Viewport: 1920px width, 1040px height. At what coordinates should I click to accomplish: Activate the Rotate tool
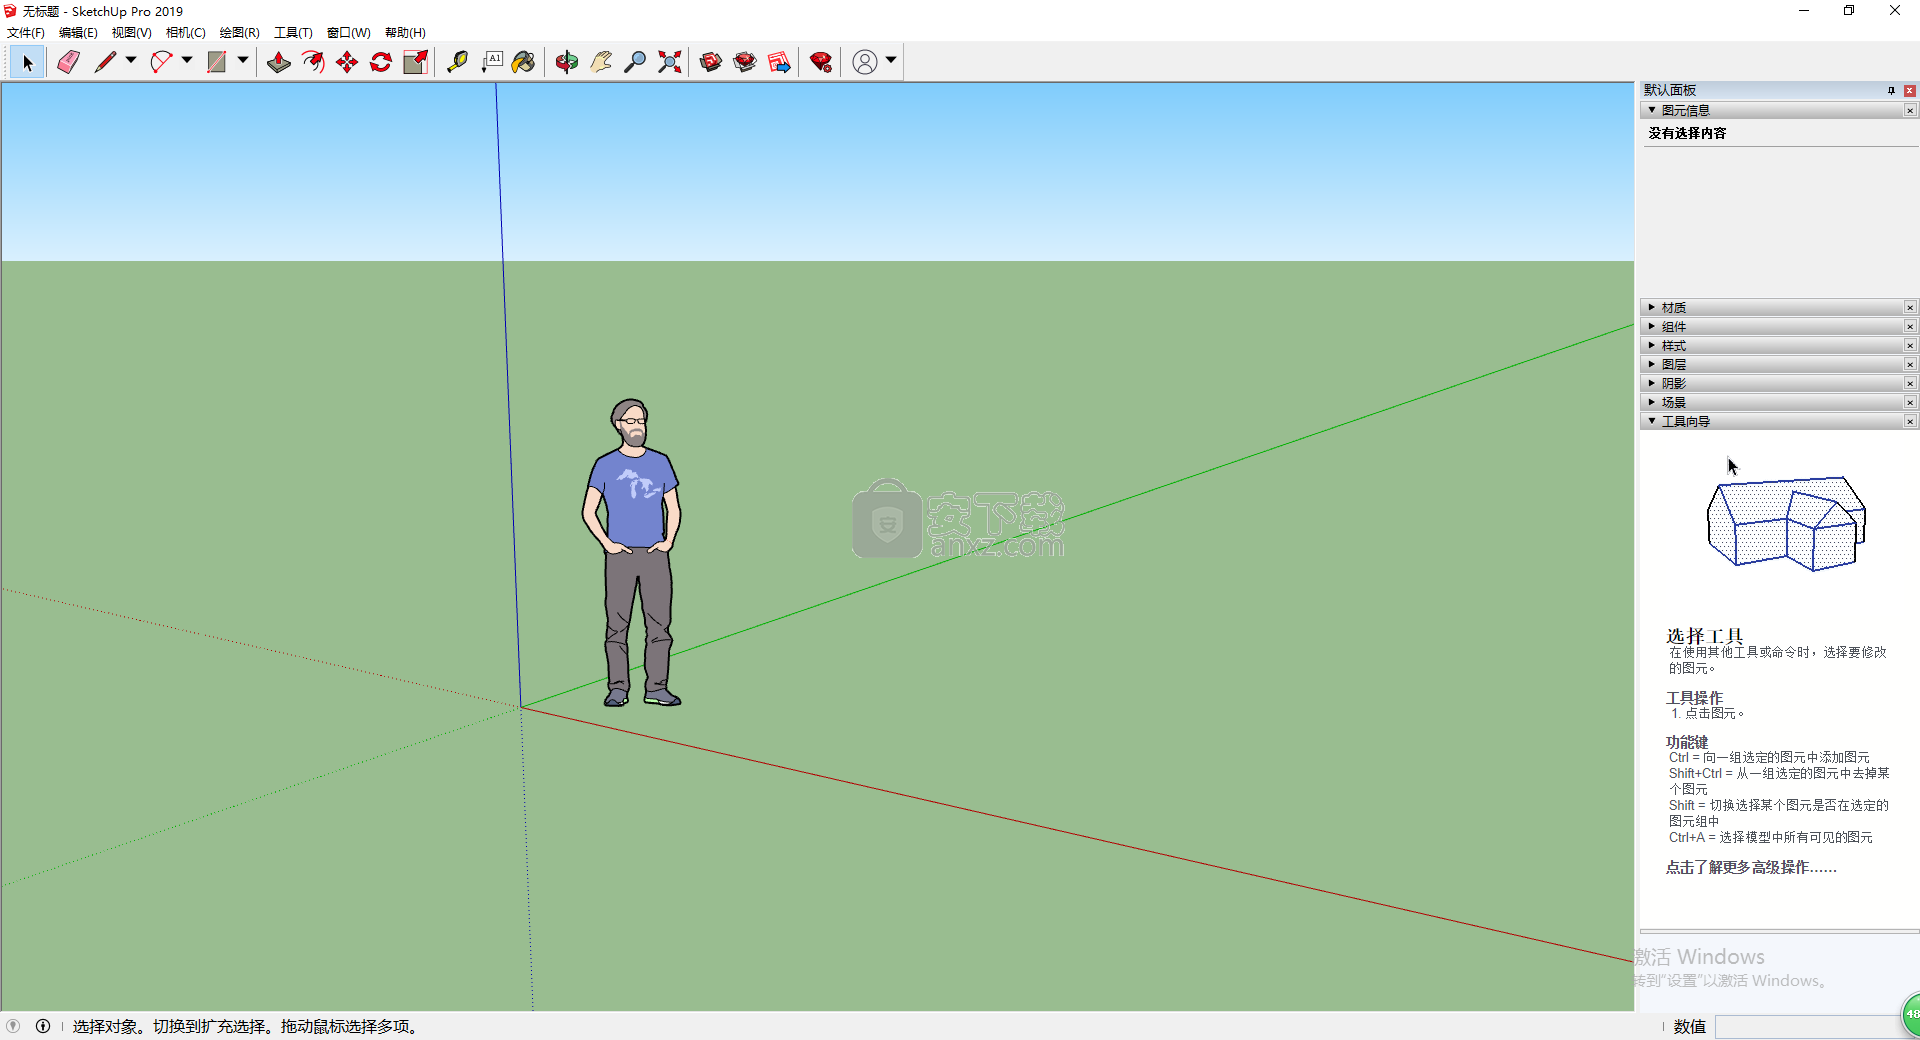coord(381,62)
